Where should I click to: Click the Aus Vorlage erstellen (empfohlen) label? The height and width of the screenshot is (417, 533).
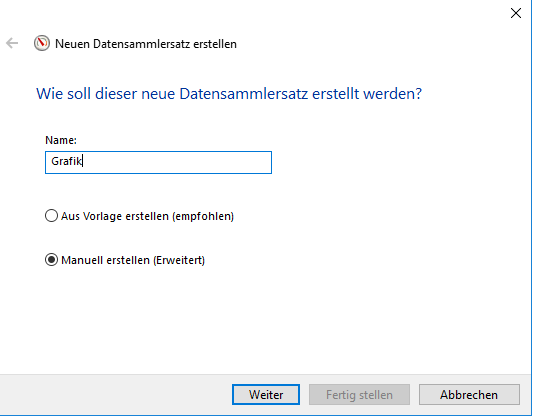(148, 216)
